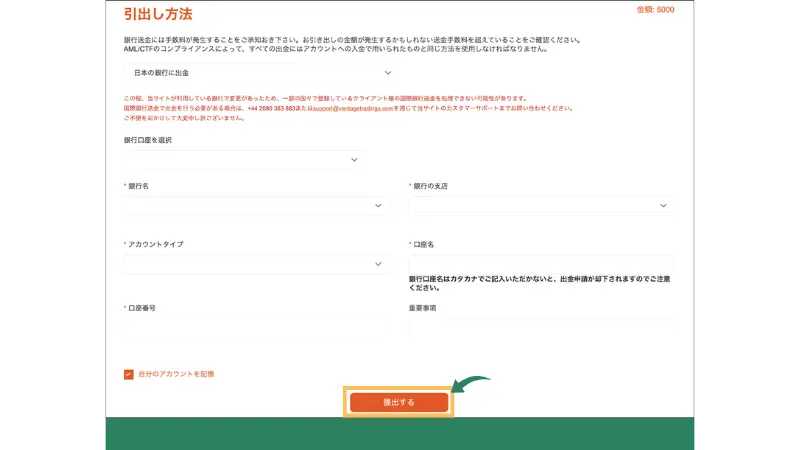
Task: Open the support@vantagetradings.com email link
Action: (x=353, y=109)
